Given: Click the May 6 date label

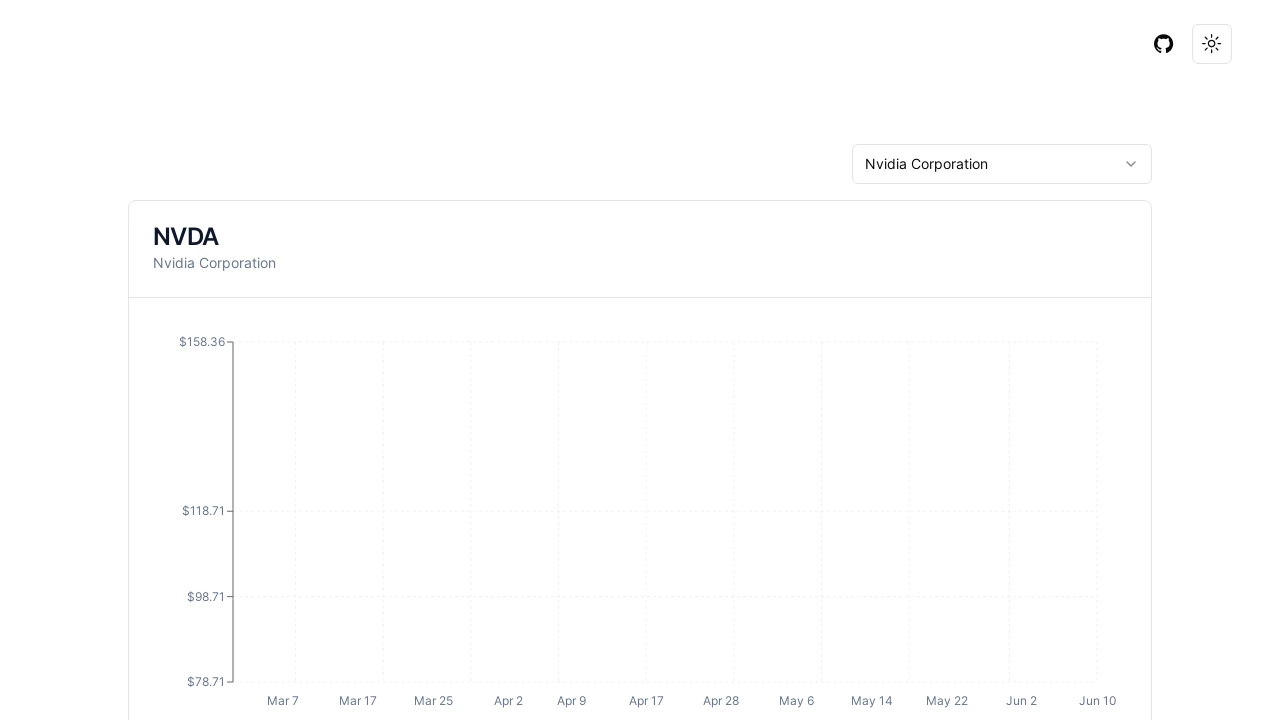Looking at the screenshot, I should [x=797, y=701].
